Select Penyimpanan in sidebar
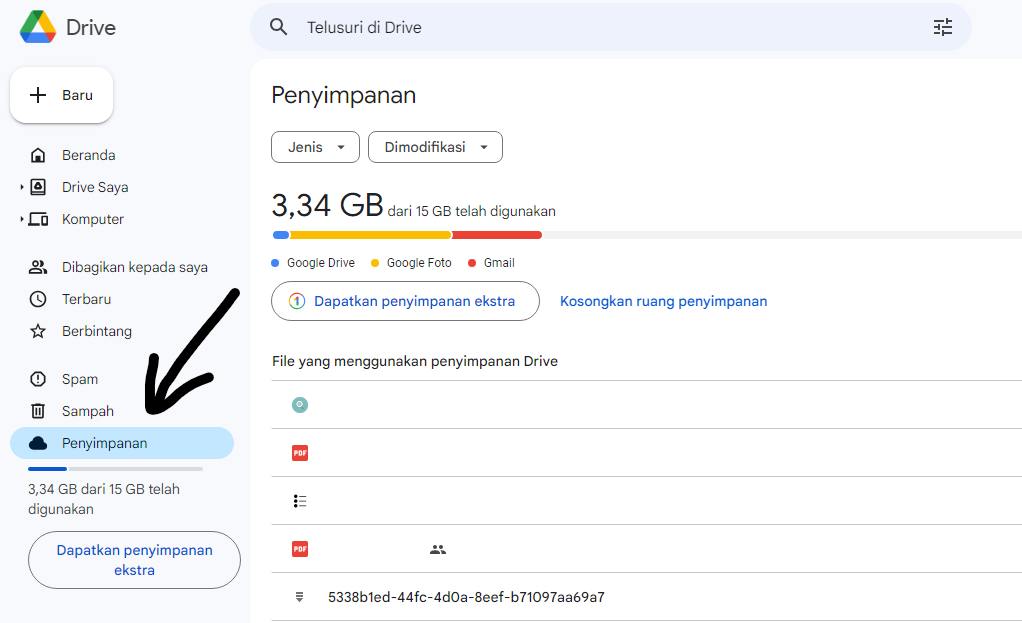The image size is (1022, 623). [x=122, y=443]
